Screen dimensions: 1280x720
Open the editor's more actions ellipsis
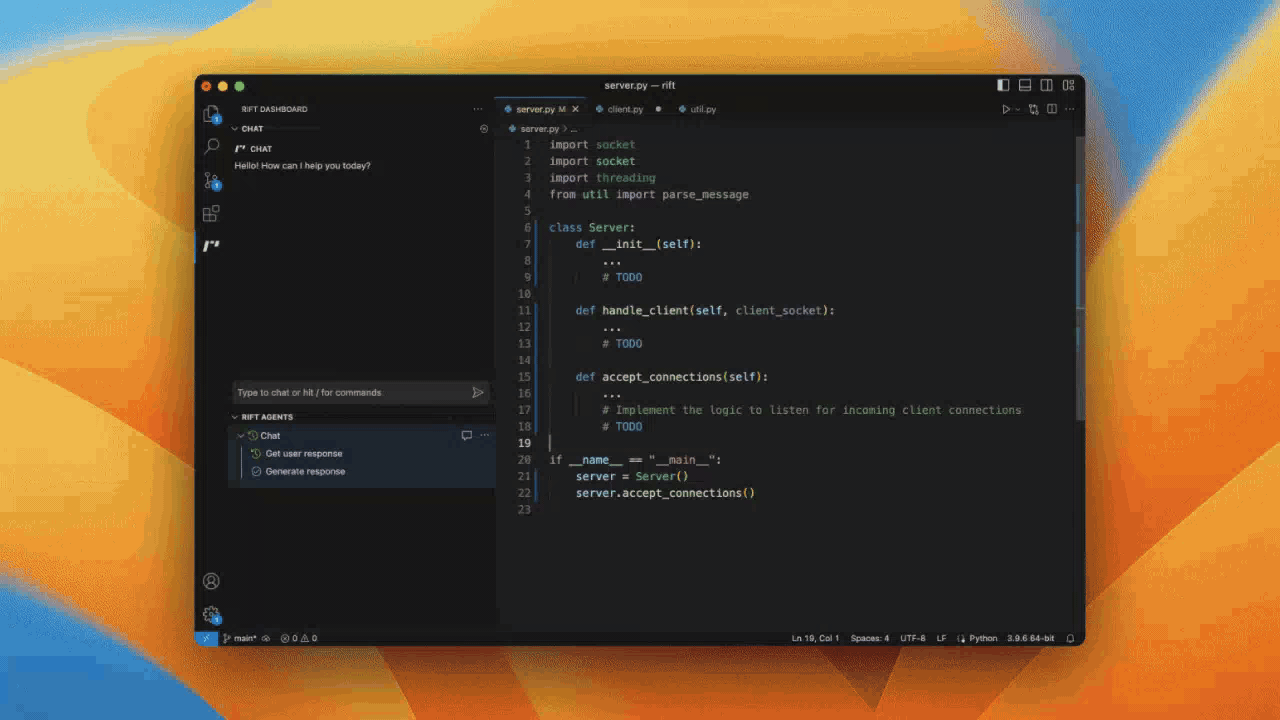1070,109
